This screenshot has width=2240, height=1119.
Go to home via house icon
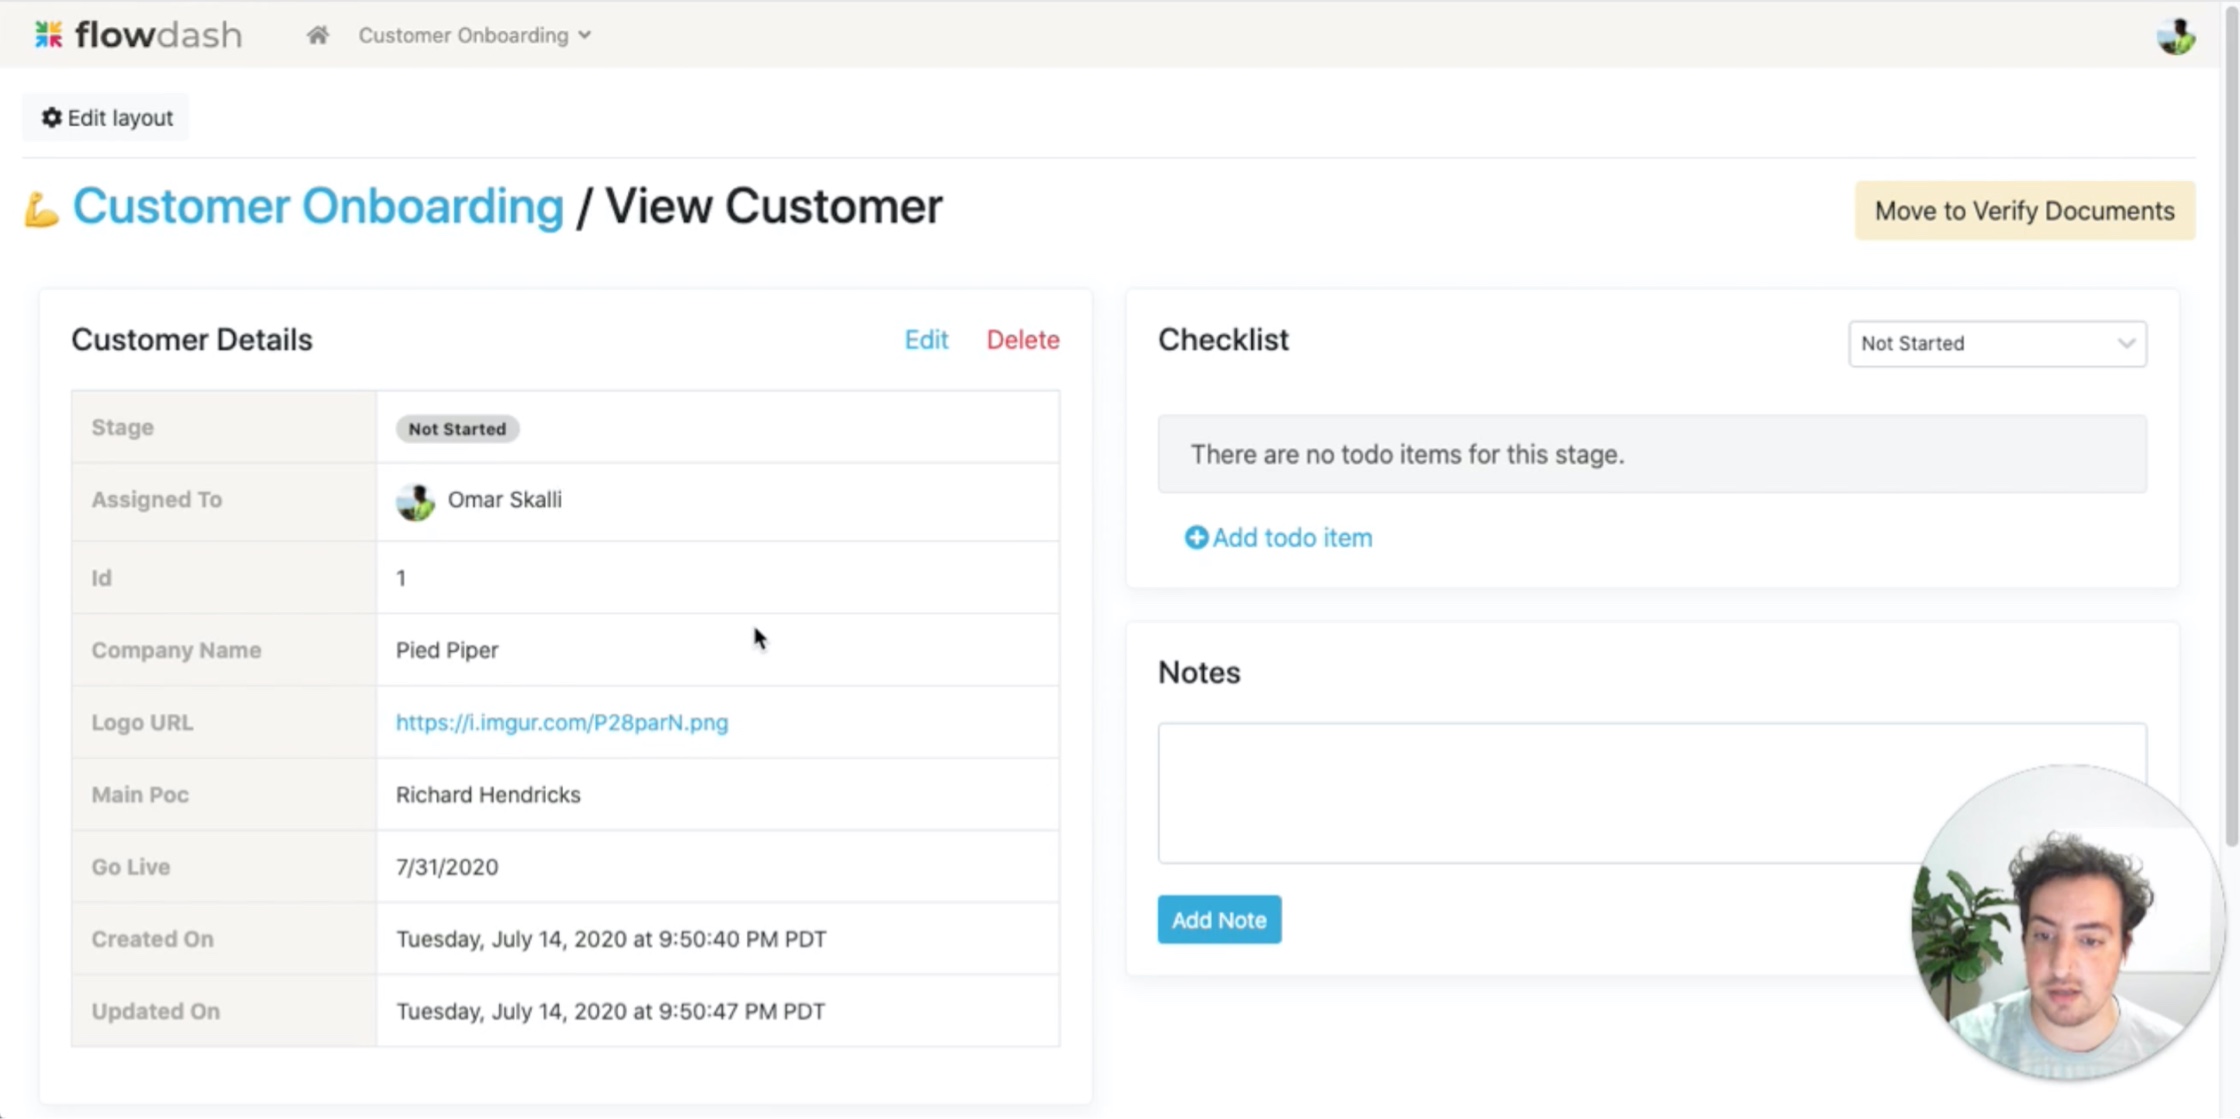317,35
